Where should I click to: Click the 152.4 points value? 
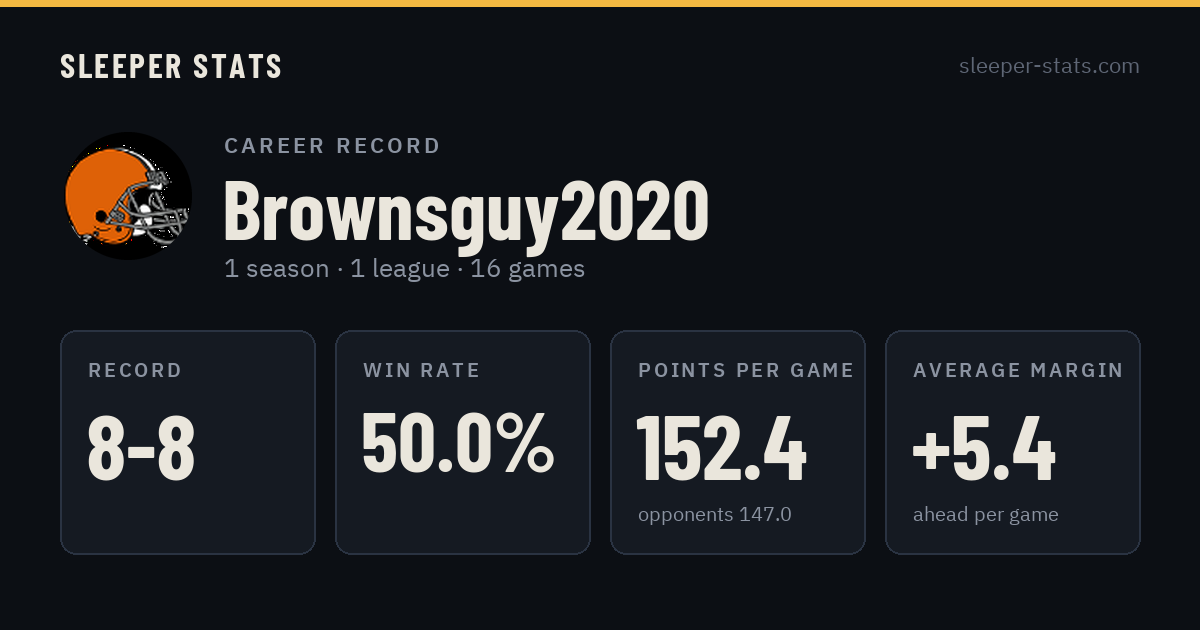tap(722, 448)
